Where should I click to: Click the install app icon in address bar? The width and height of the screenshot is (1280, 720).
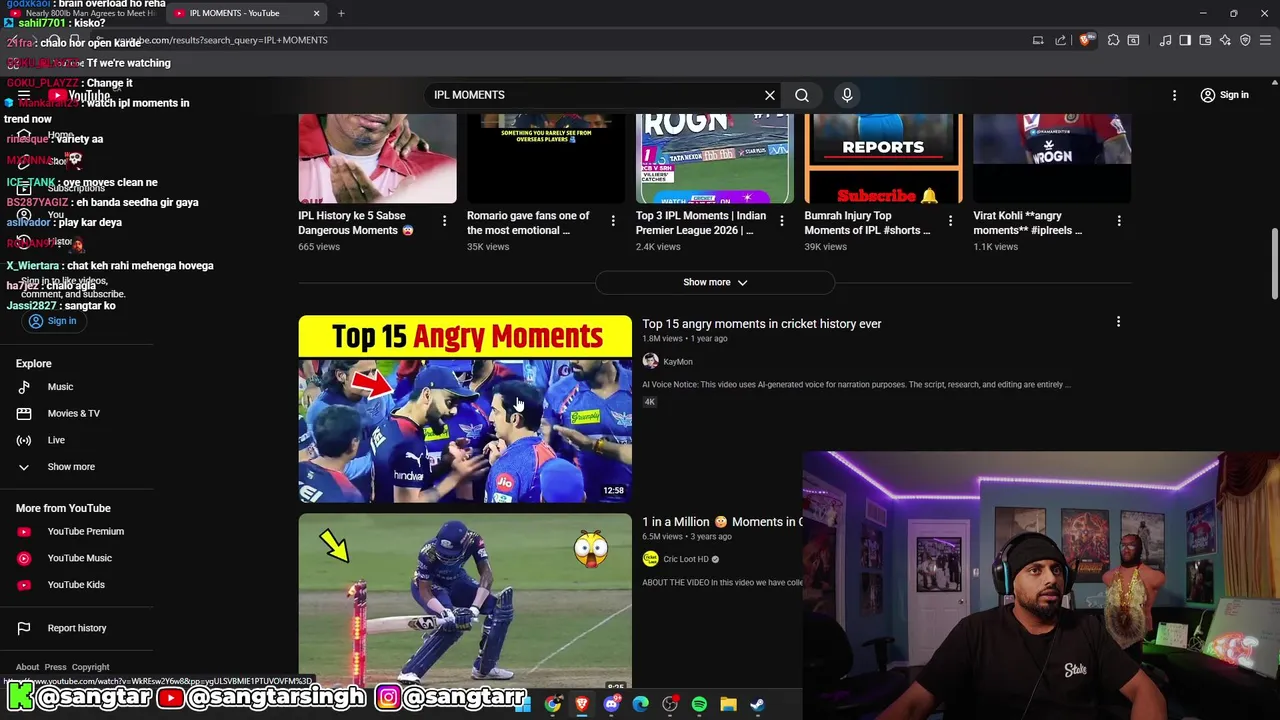[1038, 40]
